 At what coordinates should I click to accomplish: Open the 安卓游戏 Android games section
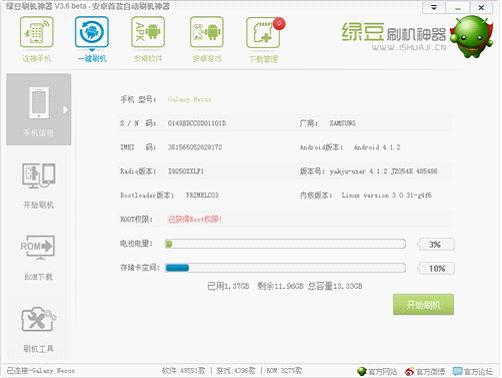pyautogui.click(x=207, y=32)
